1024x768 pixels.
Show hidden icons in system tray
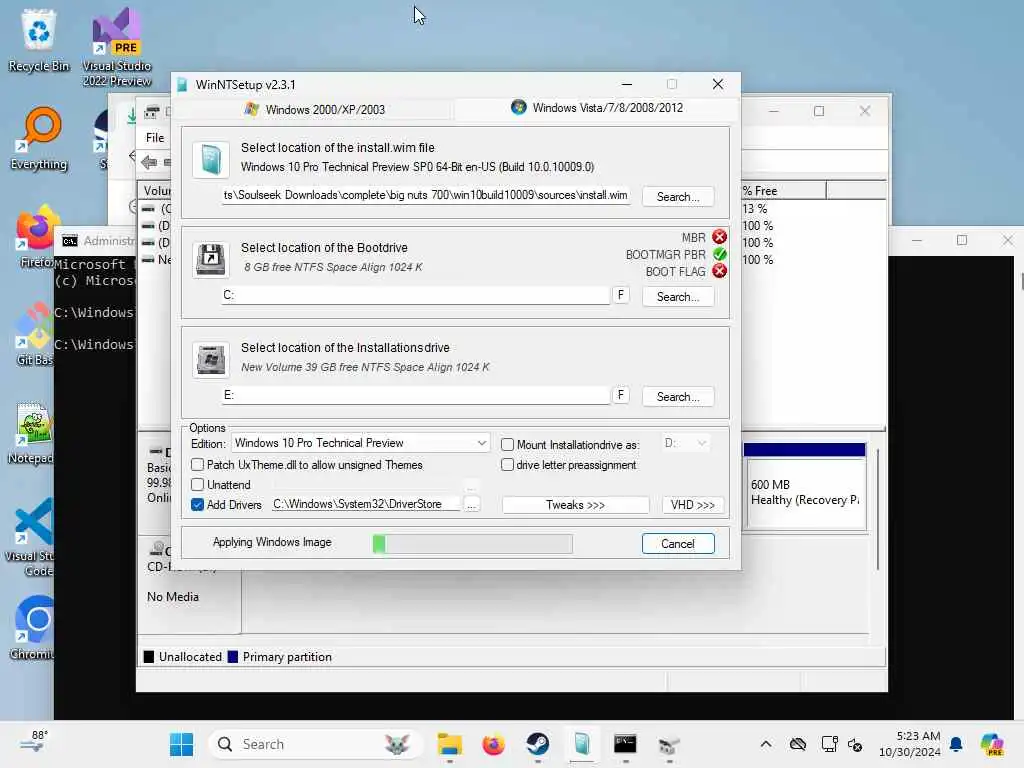pos(766,744)
